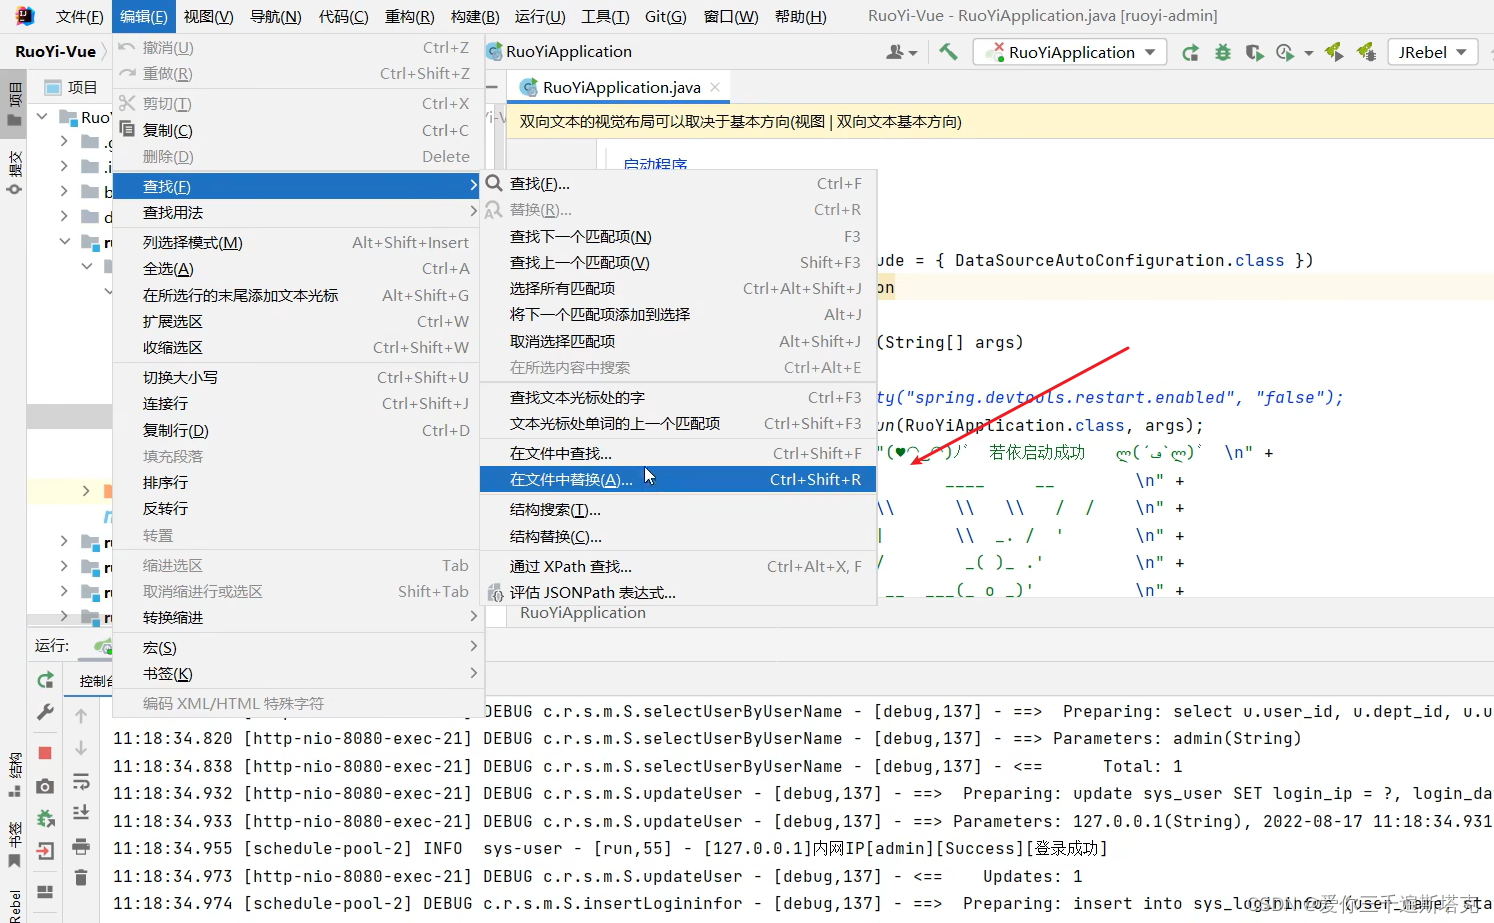Click the print icon in console toolbar
Viewport: 1494px width, 923px height.
(81, 846)
